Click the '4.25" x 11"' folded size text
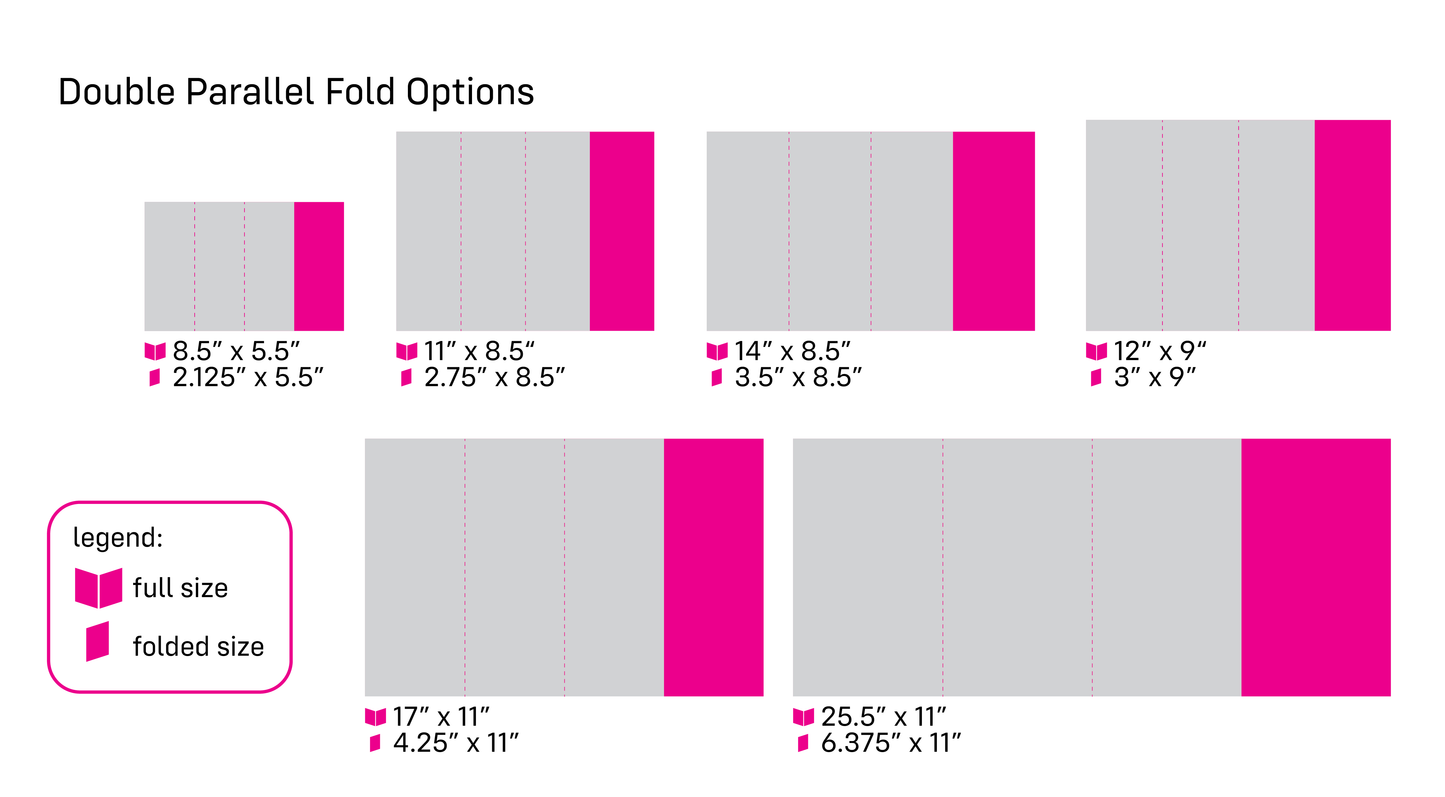Screen dimensions: 1445x797 [x=456, y=743]
